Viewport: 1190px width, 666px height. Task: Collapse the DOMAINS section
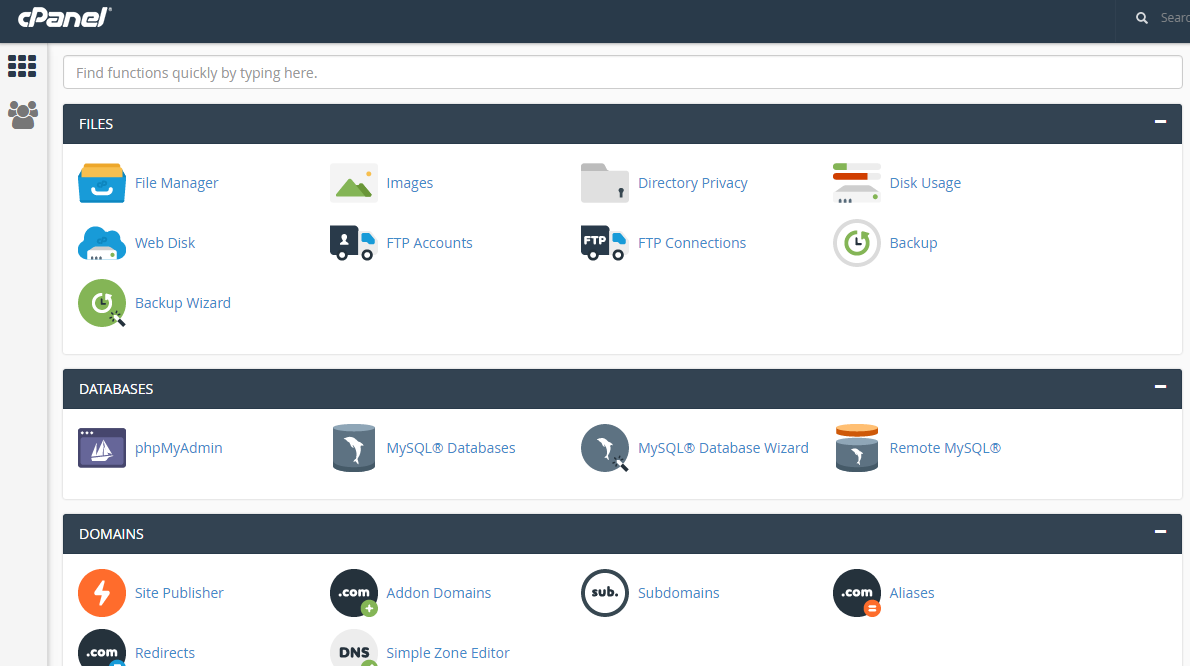point(1160,531)
